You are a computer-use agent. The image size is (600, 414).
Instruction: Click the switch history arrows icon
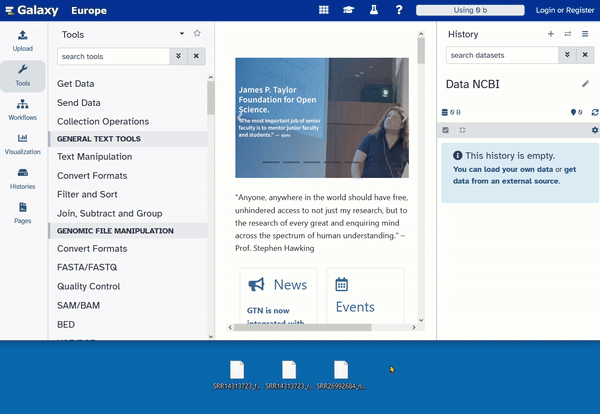[x=568, y=34]
